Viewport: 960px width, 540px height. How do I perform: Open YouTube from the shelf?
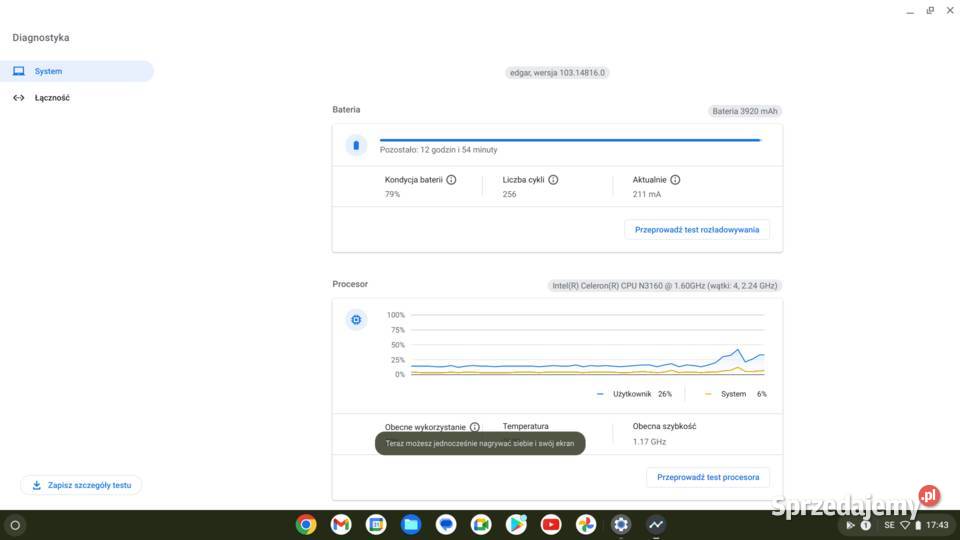tap(551, 525)
